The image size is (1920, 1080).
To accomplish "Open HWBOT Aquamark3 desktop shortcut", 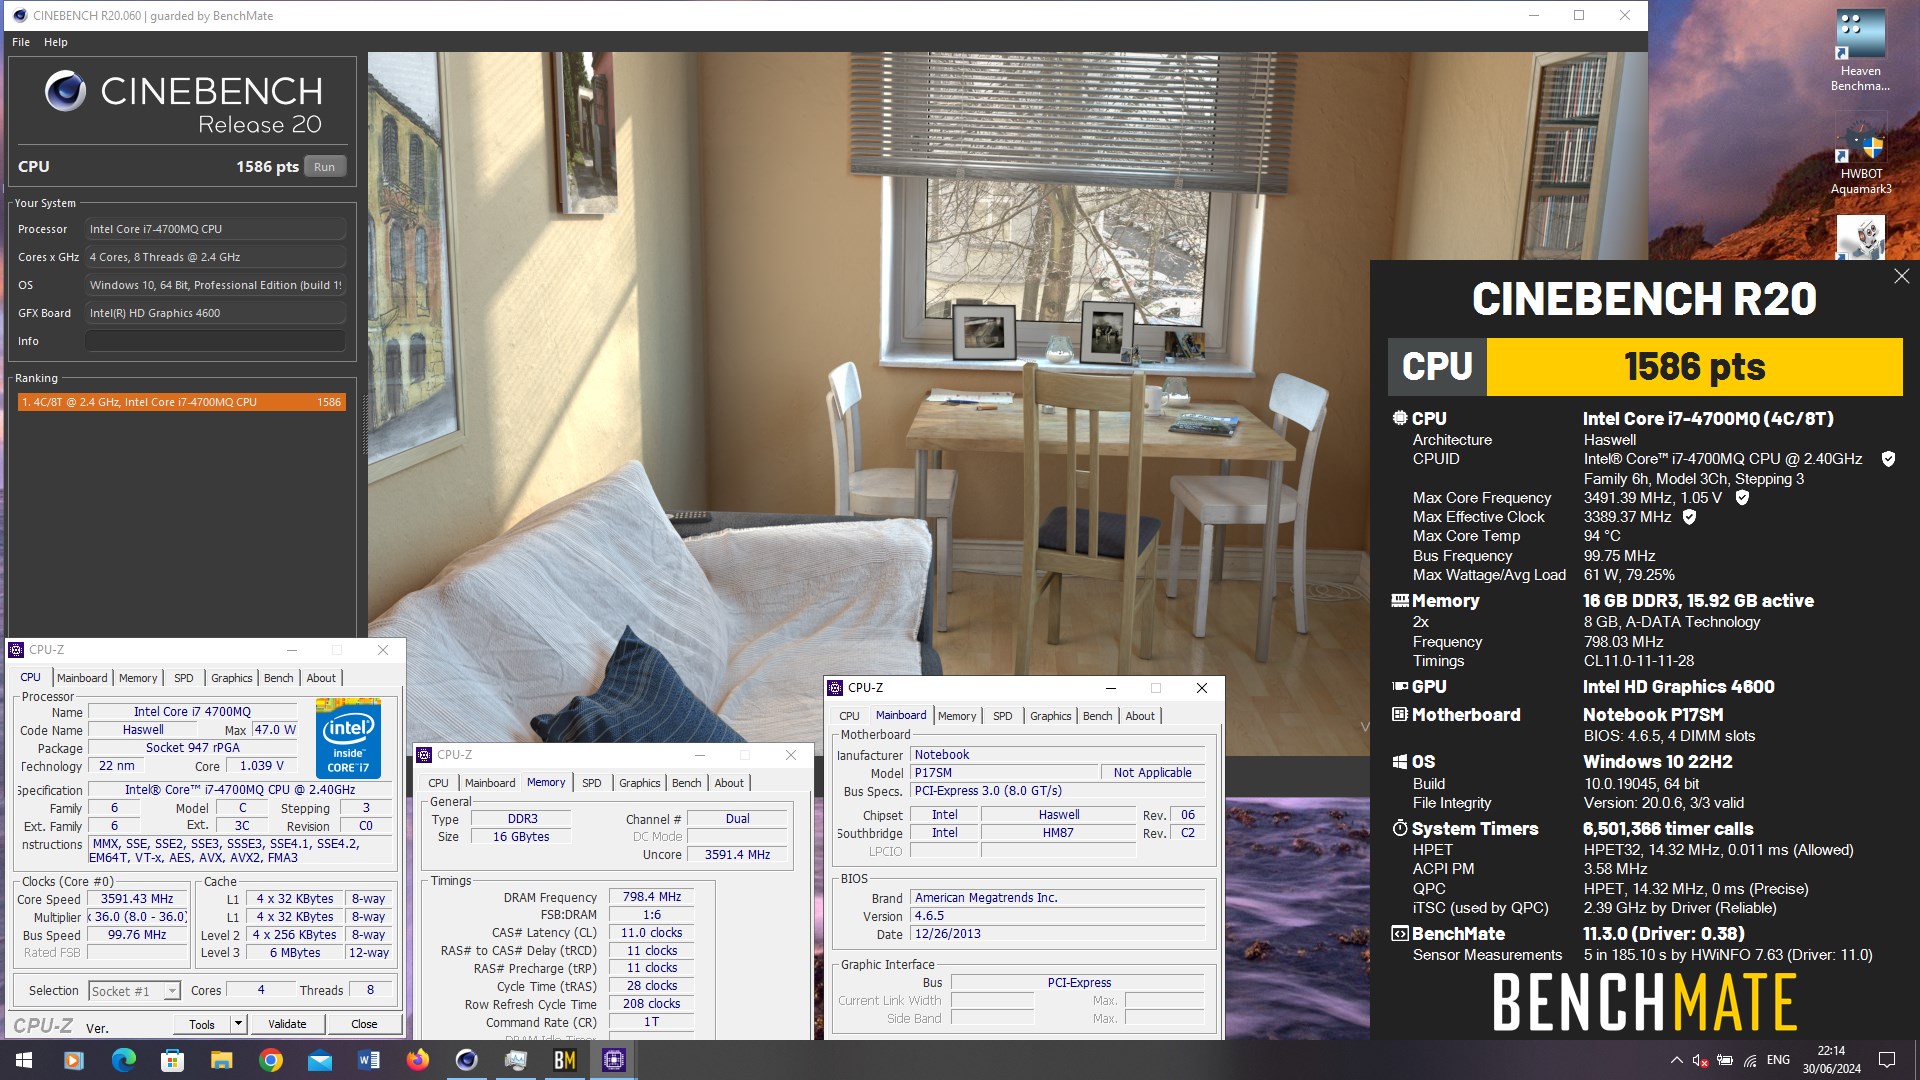I will point(1860,155).
